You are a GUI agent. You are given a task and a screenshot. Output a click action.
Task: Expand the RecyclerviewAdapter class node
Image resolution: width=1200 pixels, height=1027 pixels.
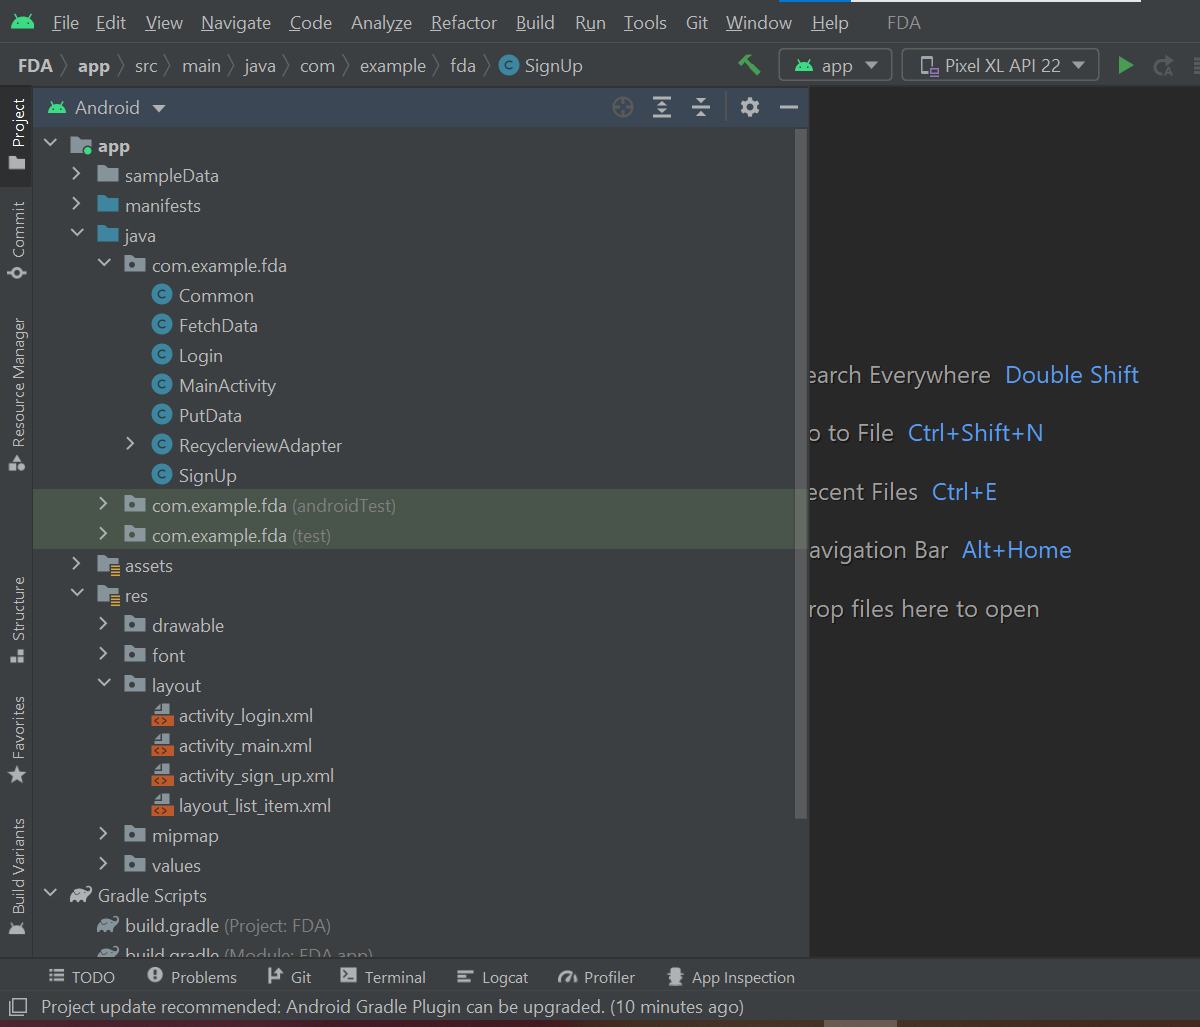click(131, 445)
